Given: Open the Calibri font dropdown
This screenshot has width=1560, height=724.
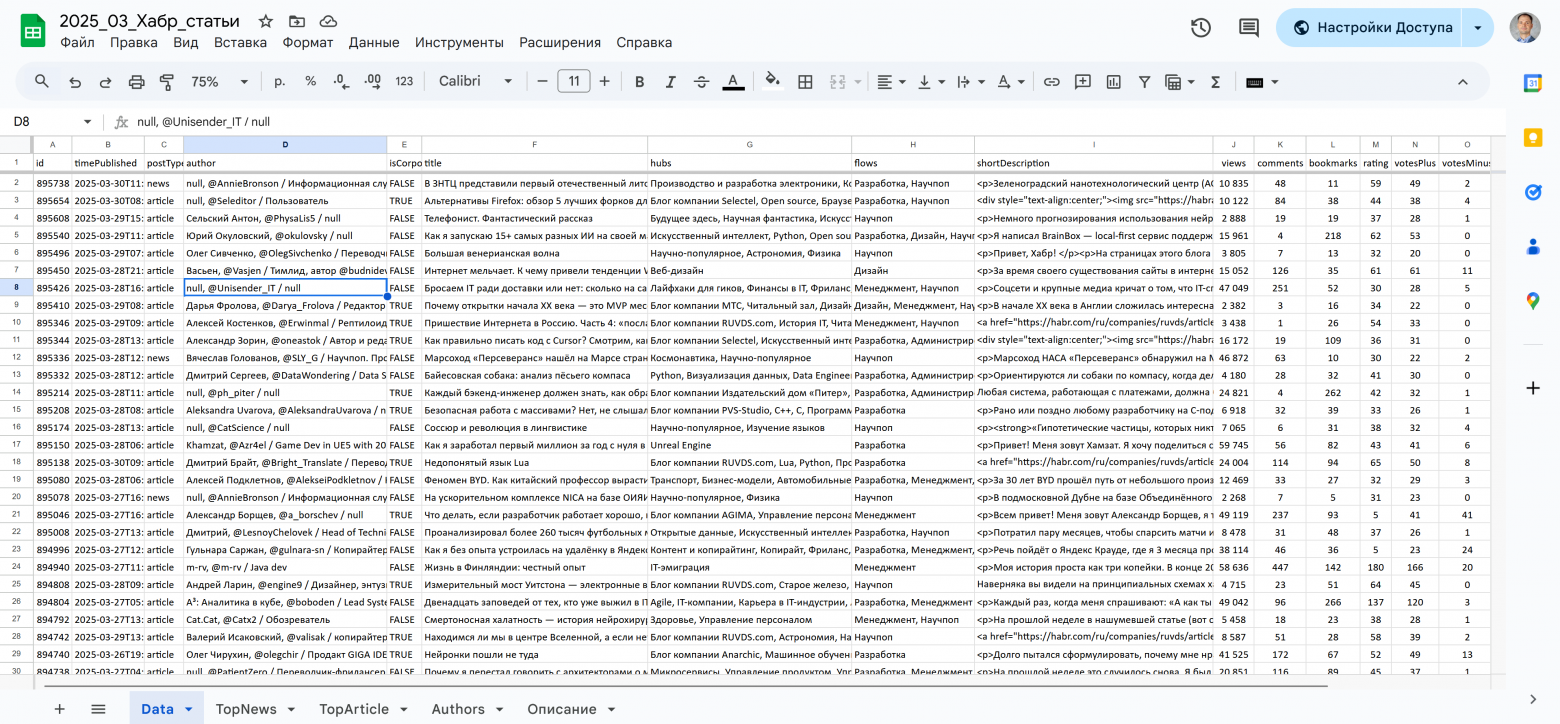Looking at the screenshot, I should (474, 82).
